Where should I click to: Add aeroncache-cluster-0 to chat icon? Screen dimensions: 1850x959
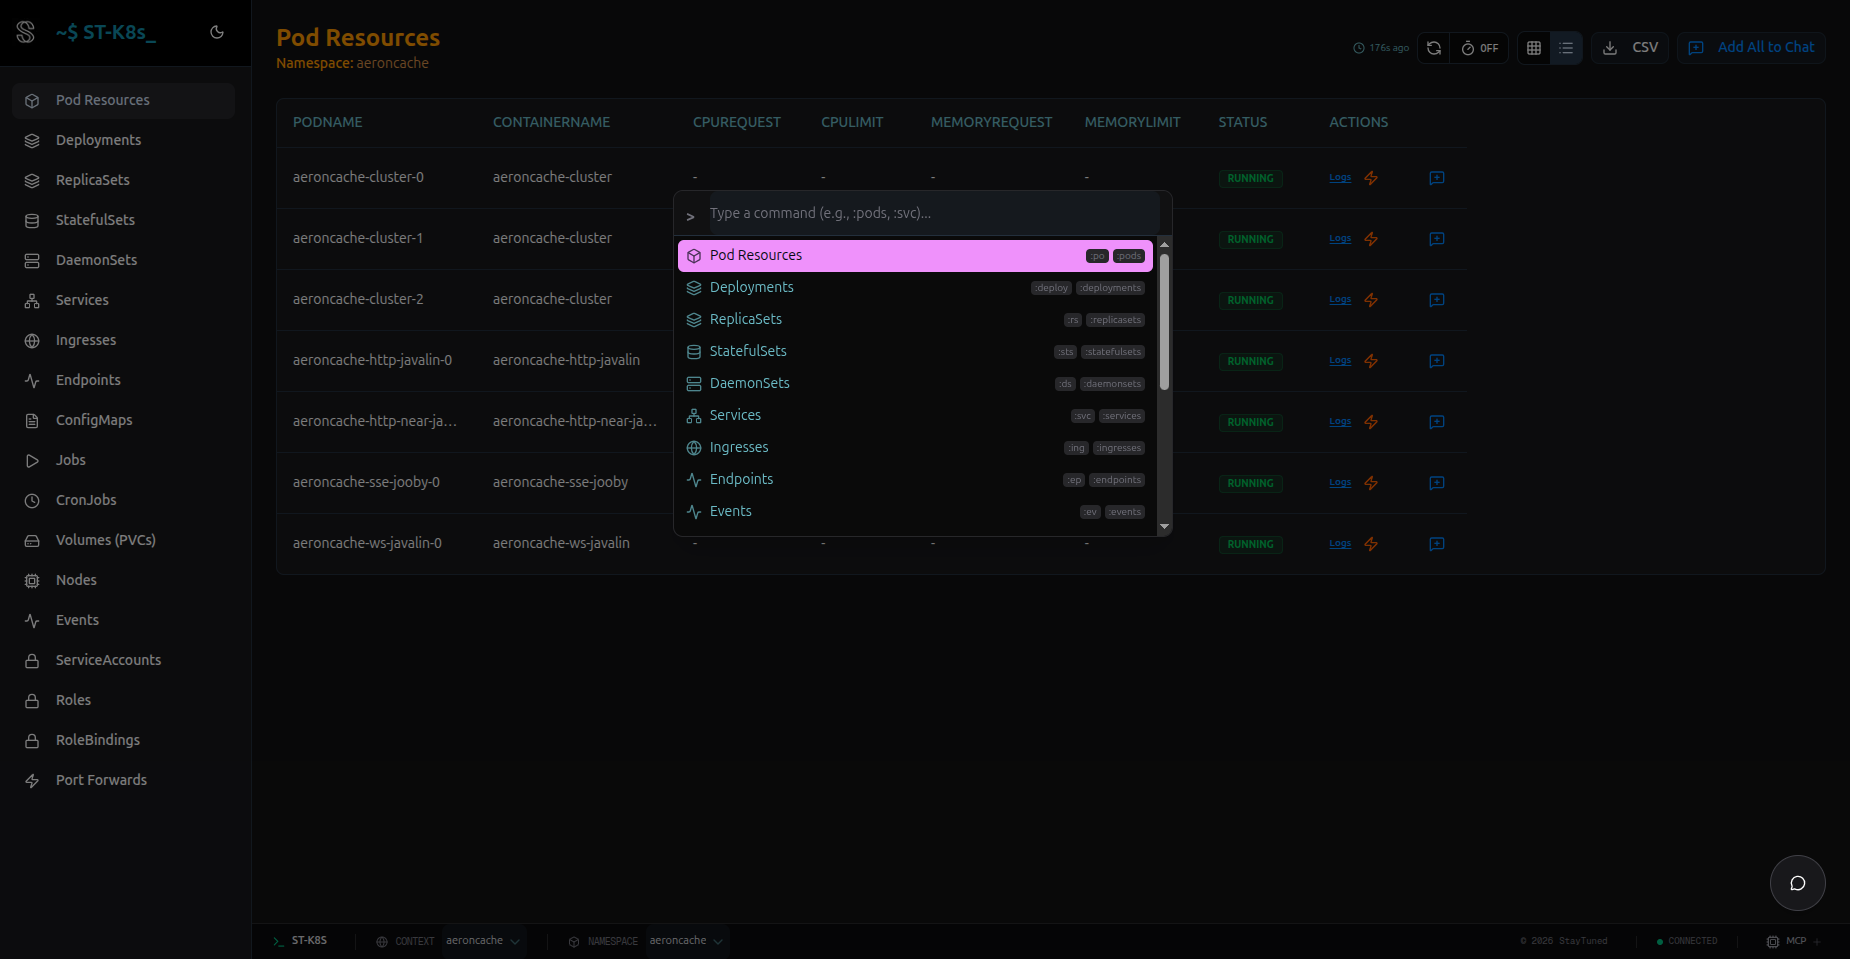point(1437,178)
